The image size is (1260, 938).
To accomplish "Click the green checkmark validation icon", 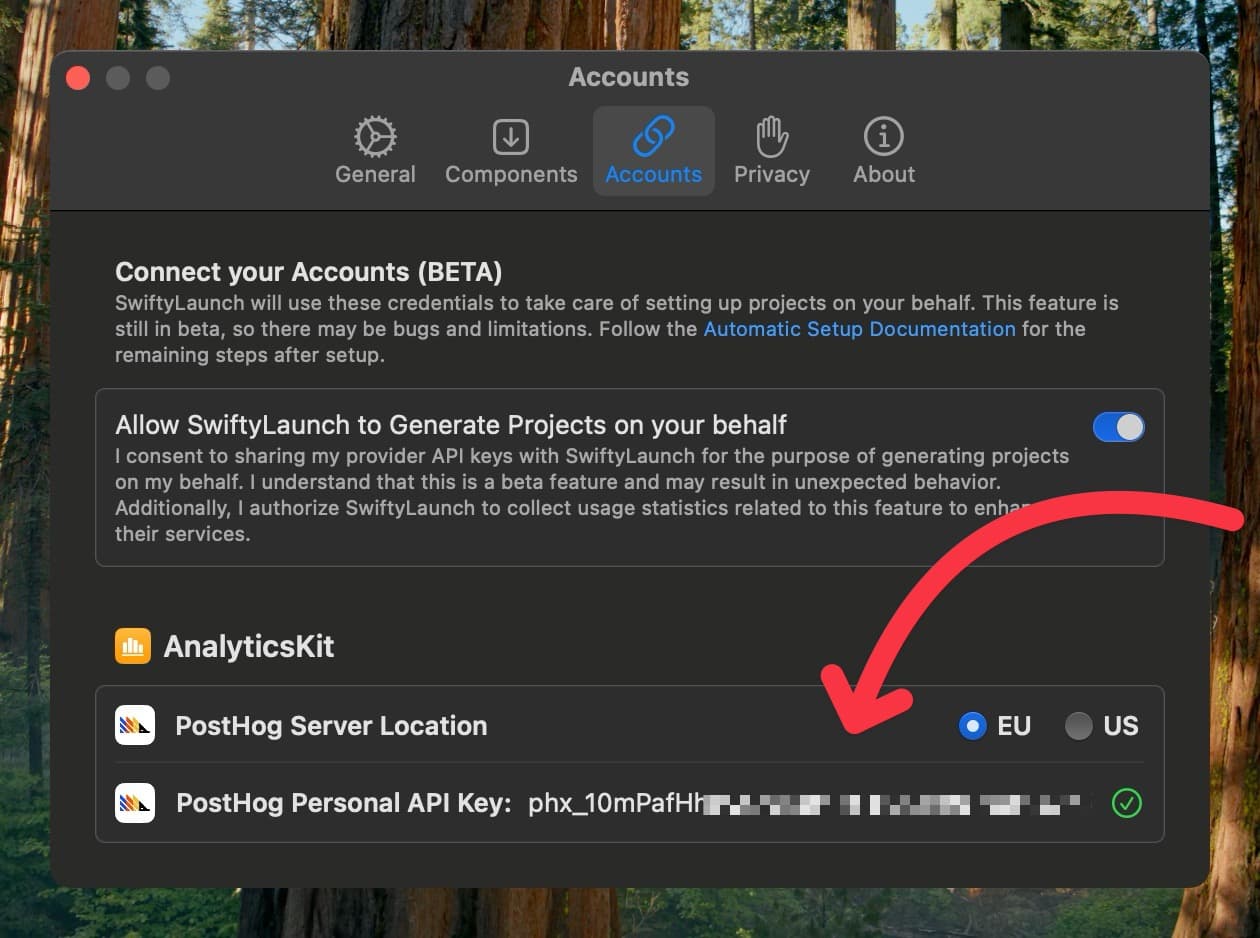I will 1127,803.
